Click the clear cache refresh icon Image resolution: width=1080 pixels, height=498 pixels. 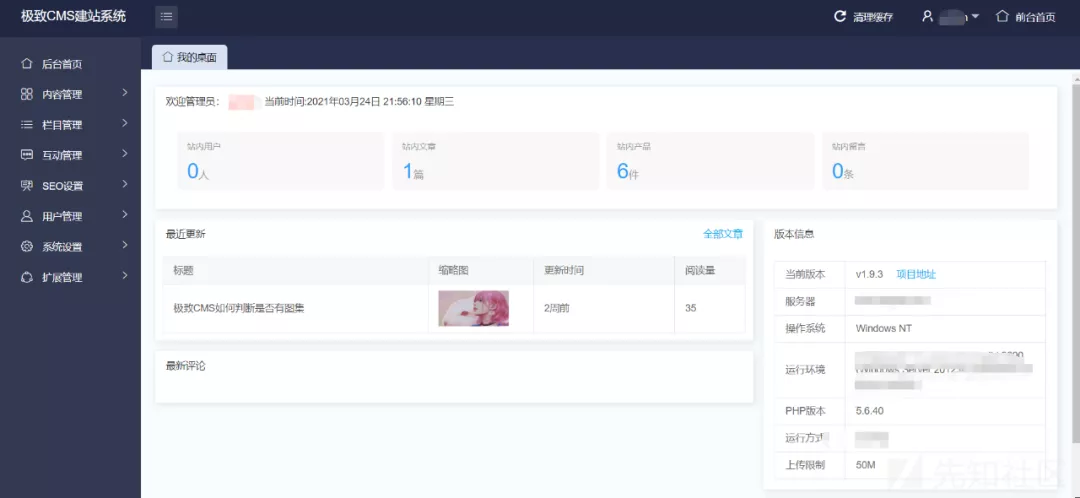click(x=840, y=17)
